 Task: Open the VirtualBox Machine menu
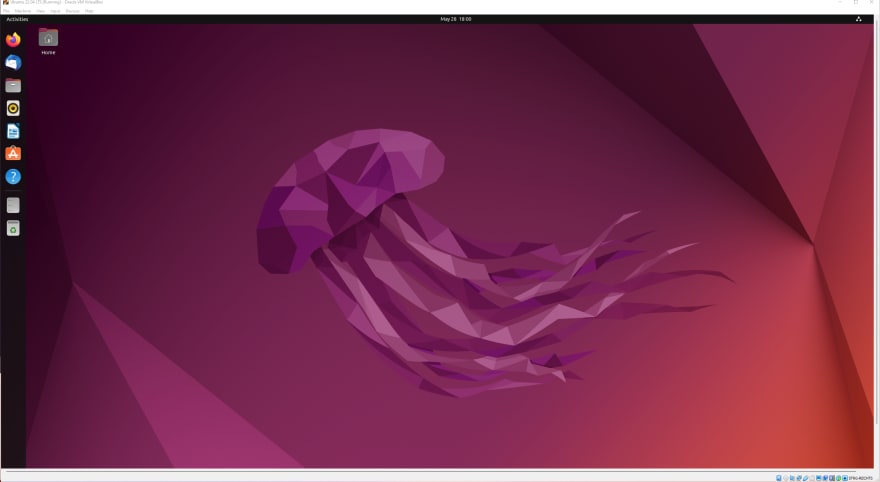click(23, 11)
